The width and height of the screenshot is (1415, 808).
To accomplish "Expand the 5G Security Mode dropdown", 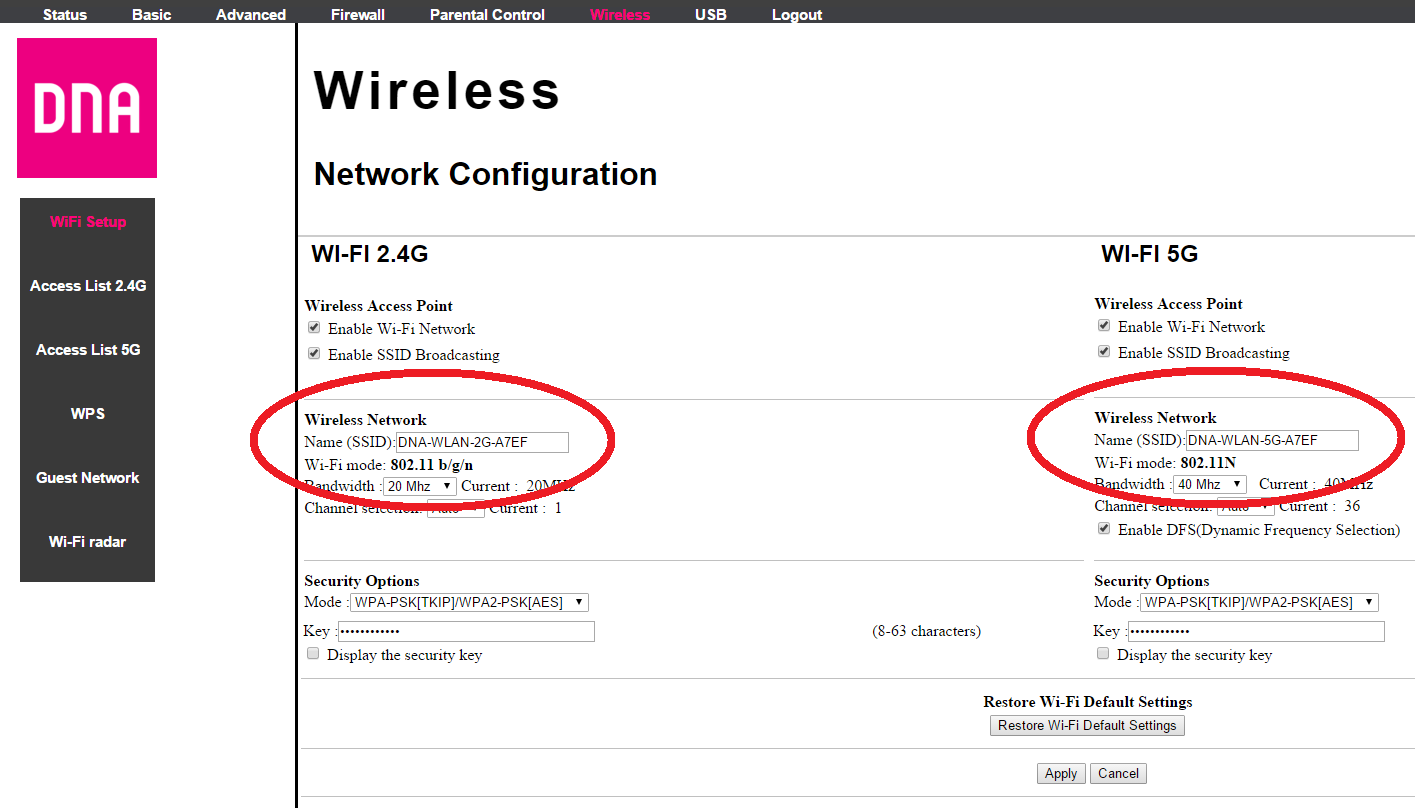I will click(1259, 602).
